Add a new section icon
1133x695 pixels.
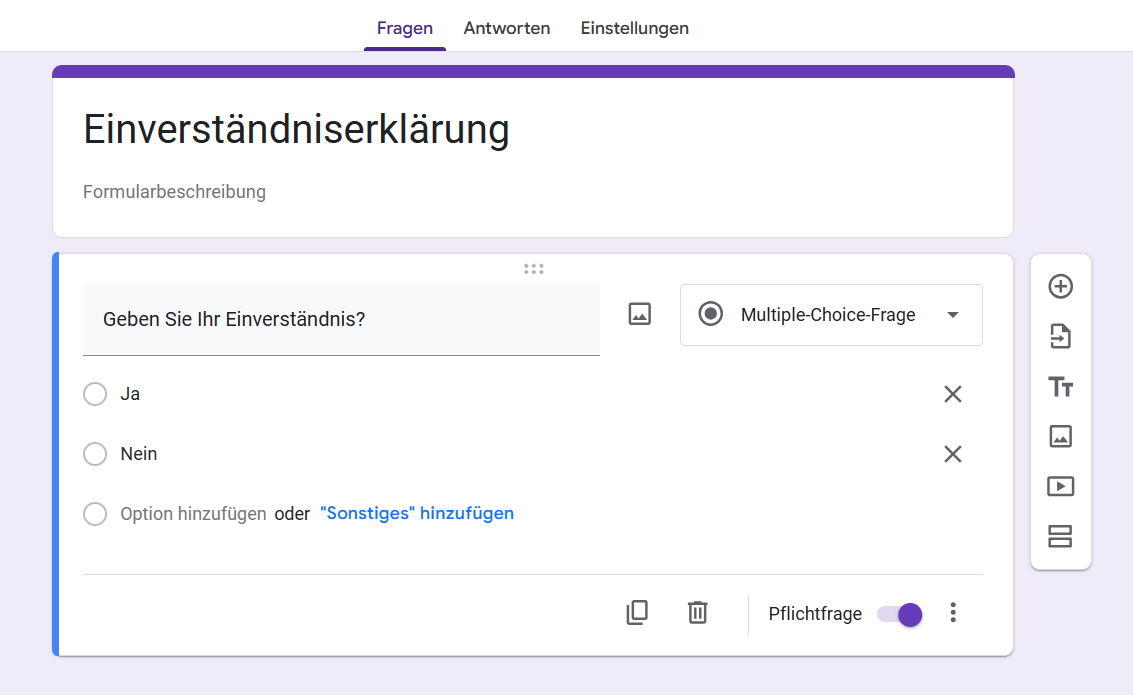(1060, 537)
